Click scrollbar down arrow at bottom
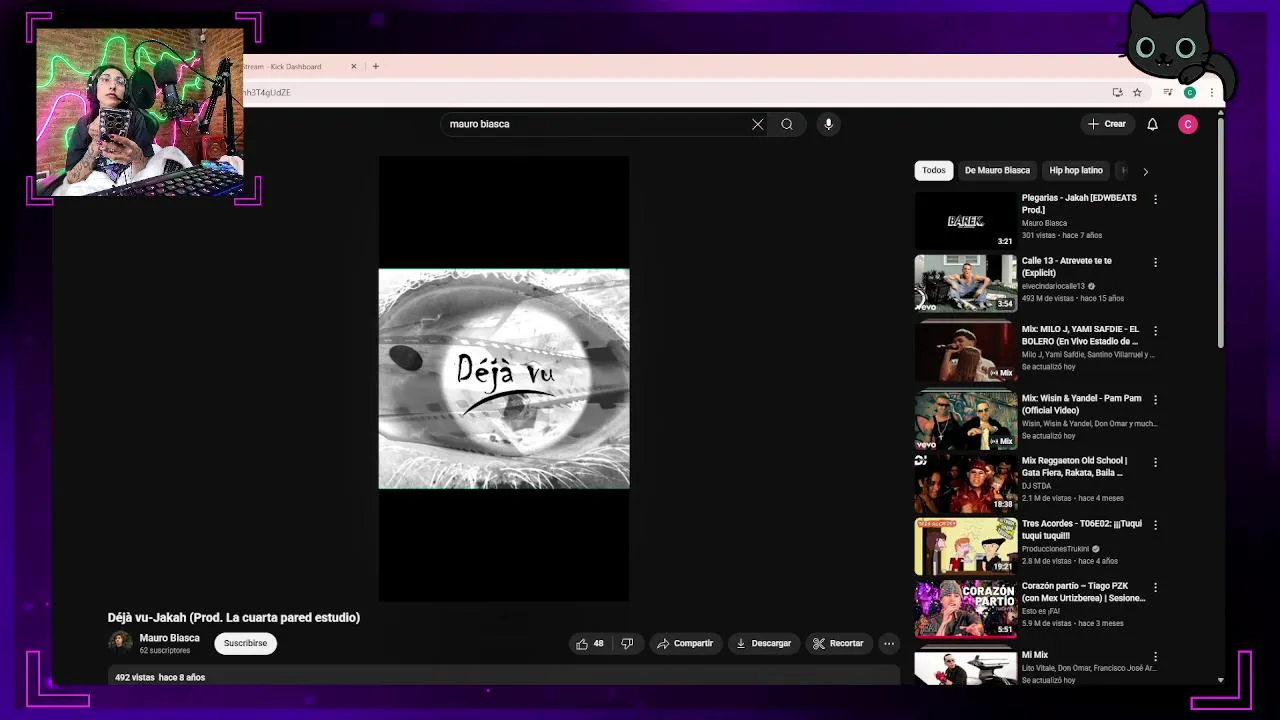This screenshot has width=1280, height=720. (1220, 680)
